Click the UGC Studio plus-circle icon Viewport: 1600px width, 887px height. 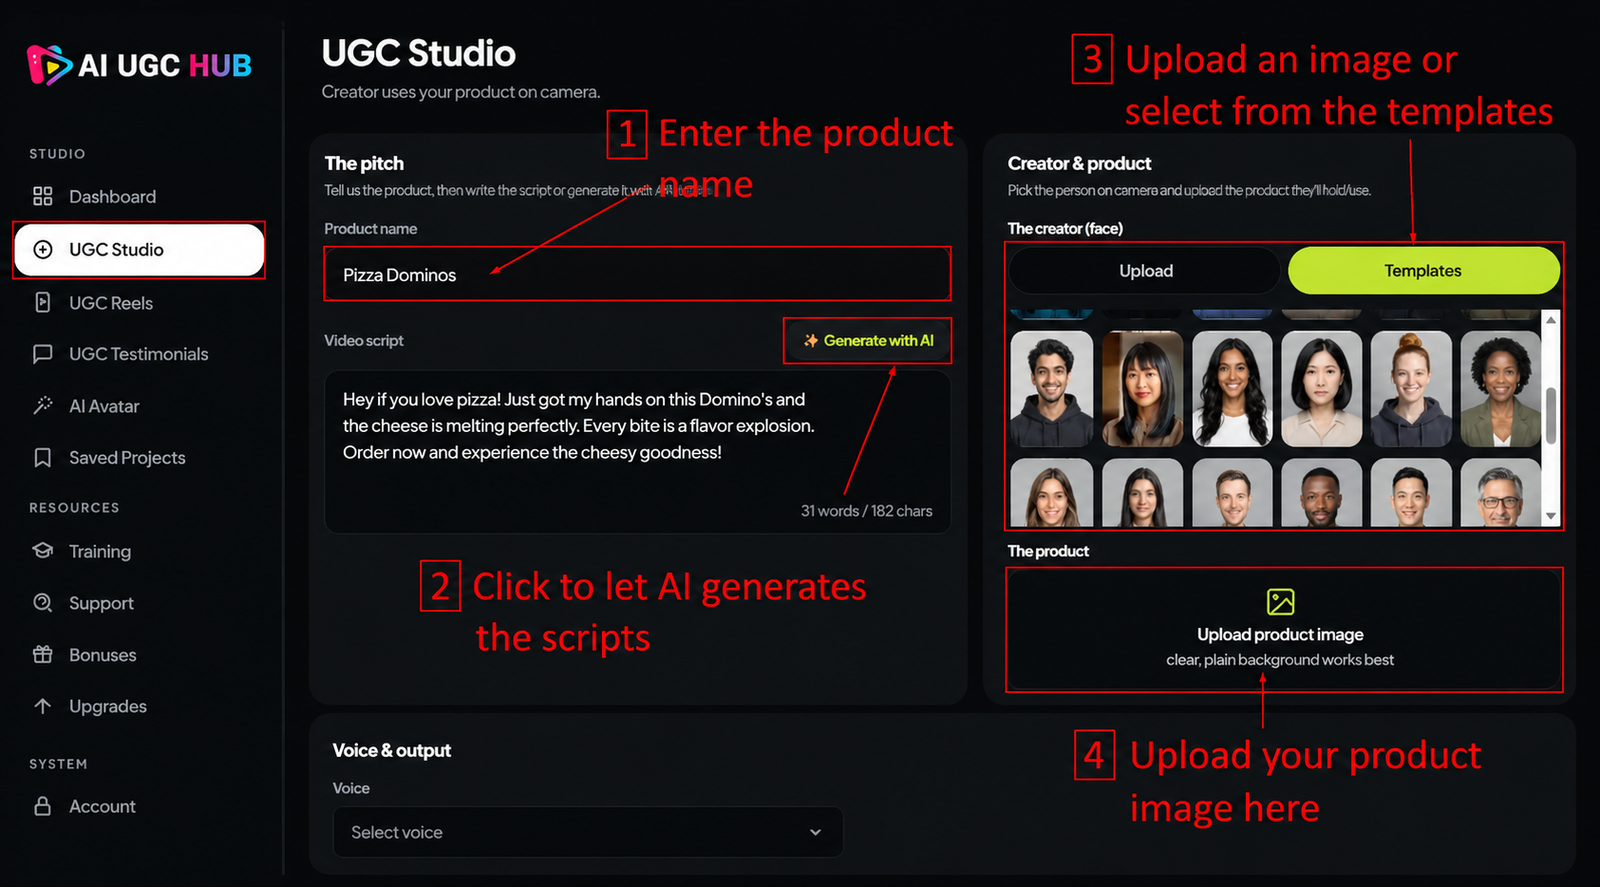pos(43,249)
